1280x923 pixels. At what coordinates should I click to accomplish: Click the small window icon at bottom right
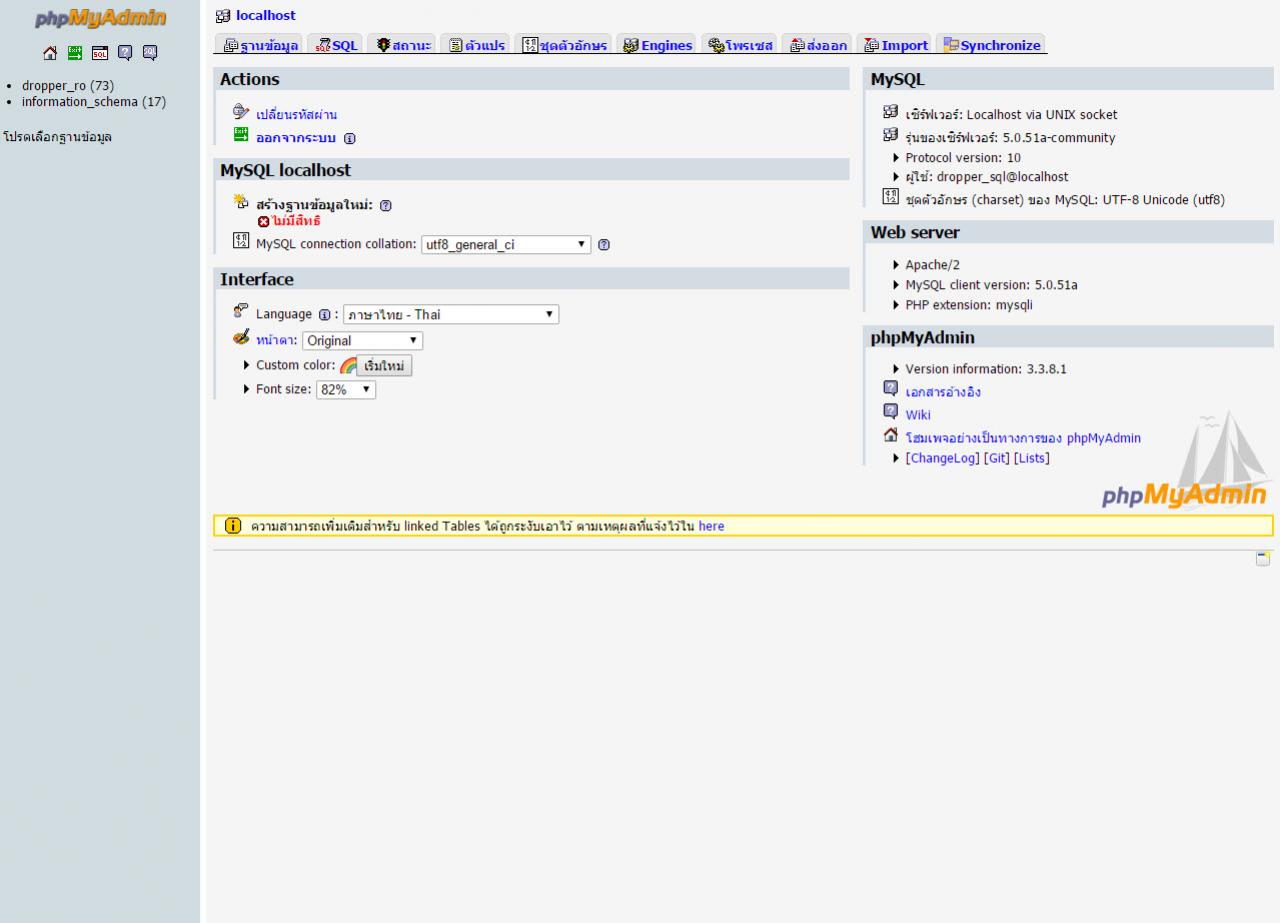pyautogui.click(x=1263, y=559)
